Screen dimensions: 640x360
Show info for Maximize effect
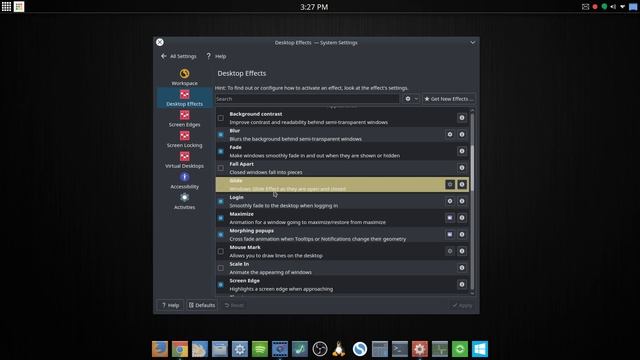point(462,218)
